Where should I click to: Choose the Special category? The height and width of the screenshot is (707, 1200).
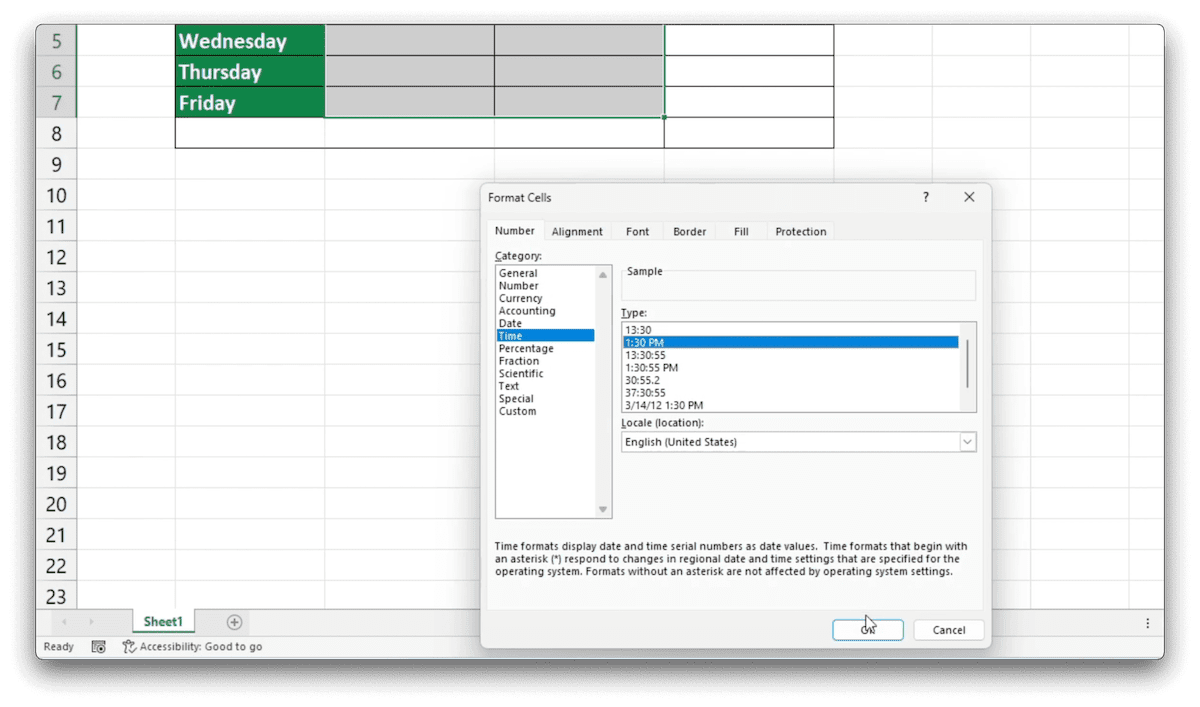545,399
